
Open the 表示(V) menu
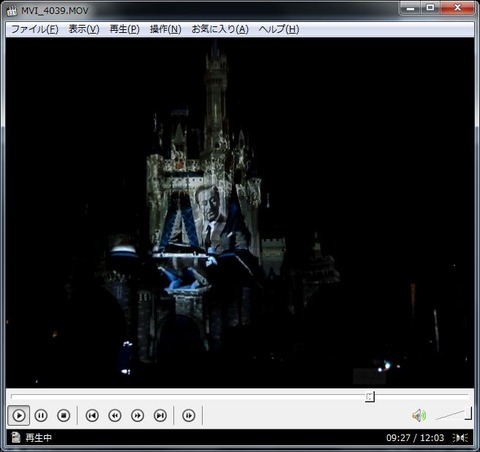84,29
